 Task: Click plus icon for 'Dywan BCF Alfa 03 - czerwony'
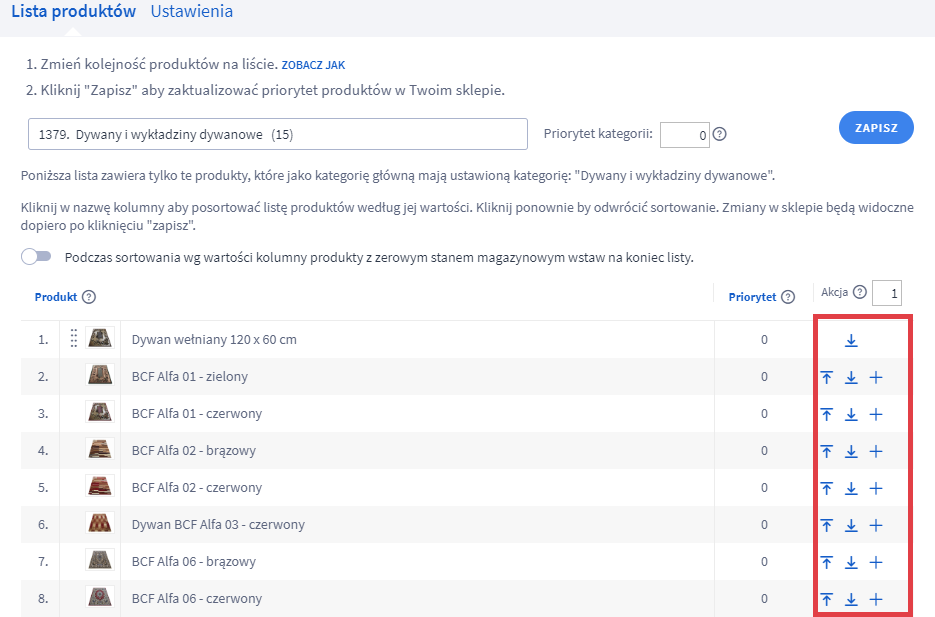(x=875, y=525)
